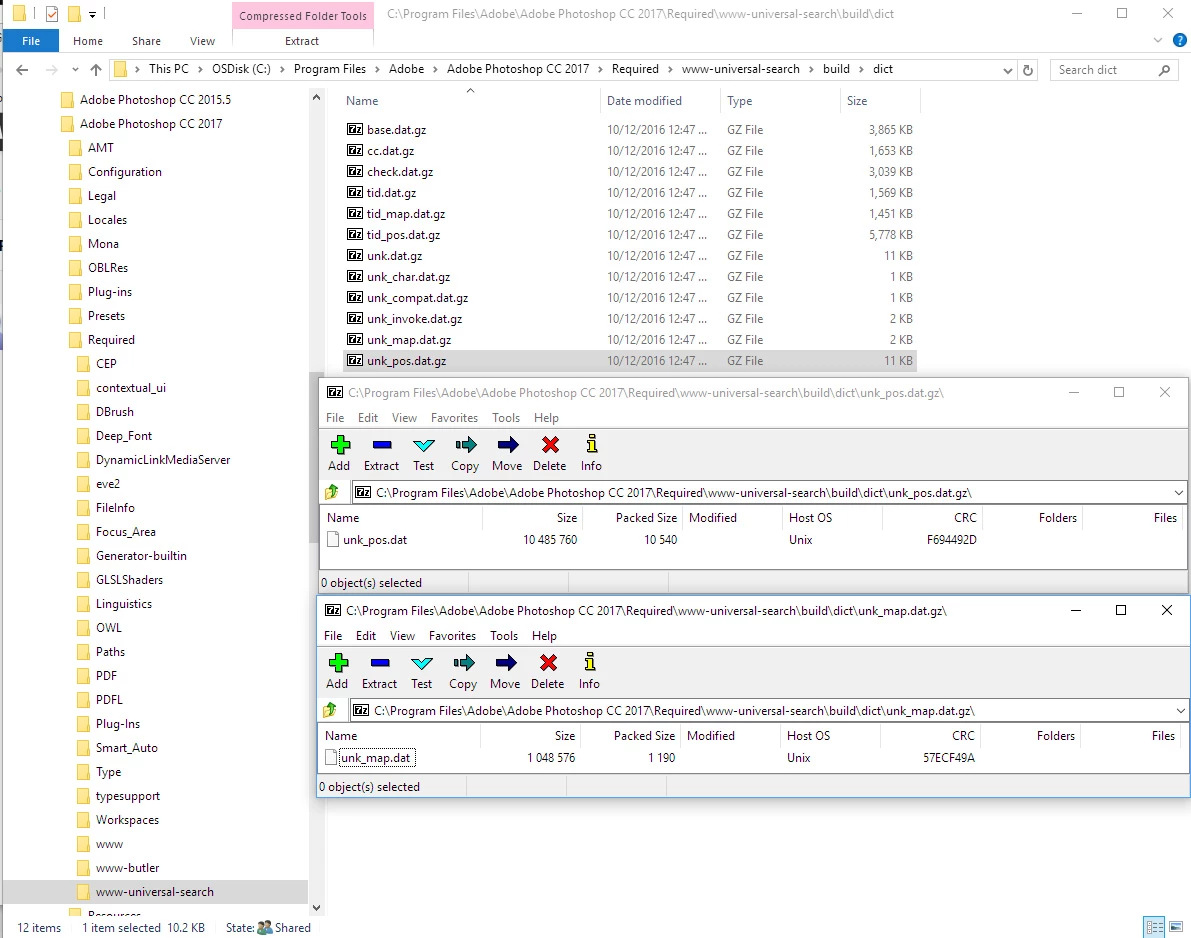
Task: Click the OSDisk (C:) breadcrumb segment
Action: (x=241, y=69)
